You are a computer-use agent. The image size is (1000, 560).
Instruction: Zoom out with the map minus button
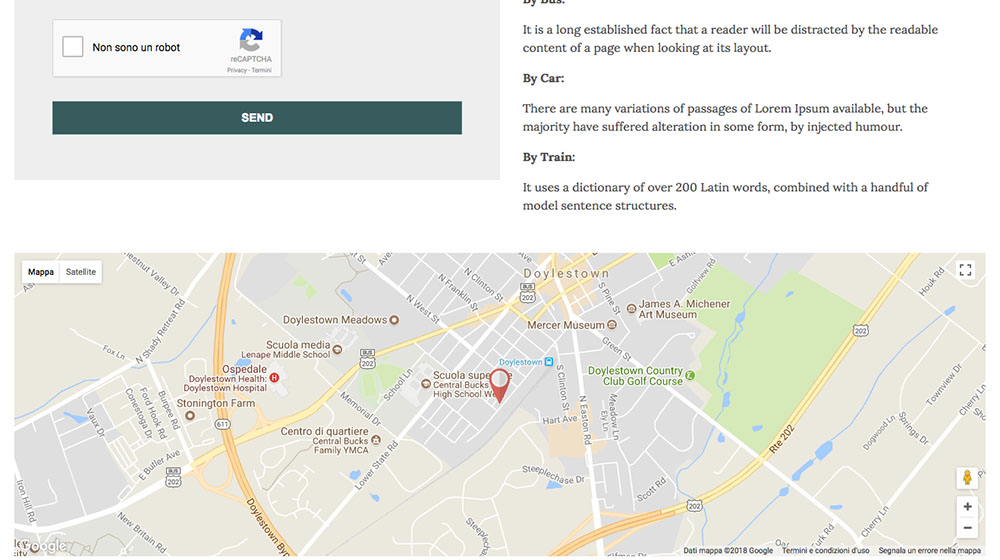point(967,528)
